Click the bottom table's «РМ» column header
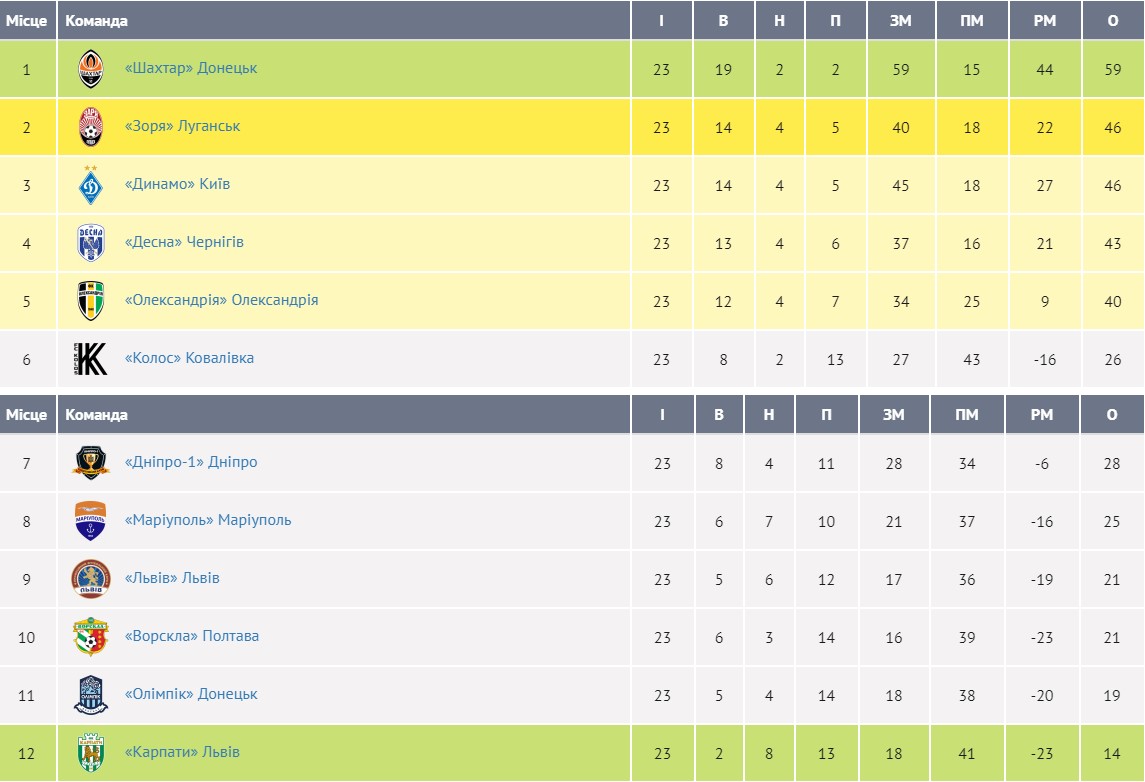This screenshot has height=782, width=1145. (x=1042, y=414)
